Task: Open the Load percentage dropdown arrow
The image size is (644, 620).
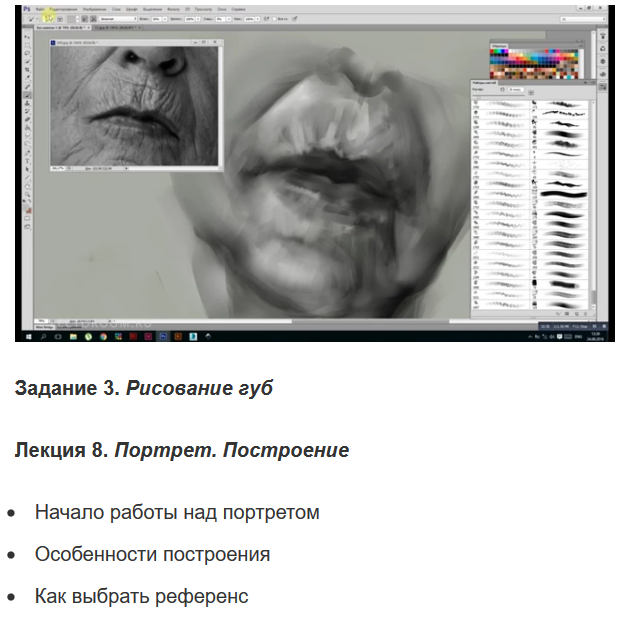Action: coord(198,19)
